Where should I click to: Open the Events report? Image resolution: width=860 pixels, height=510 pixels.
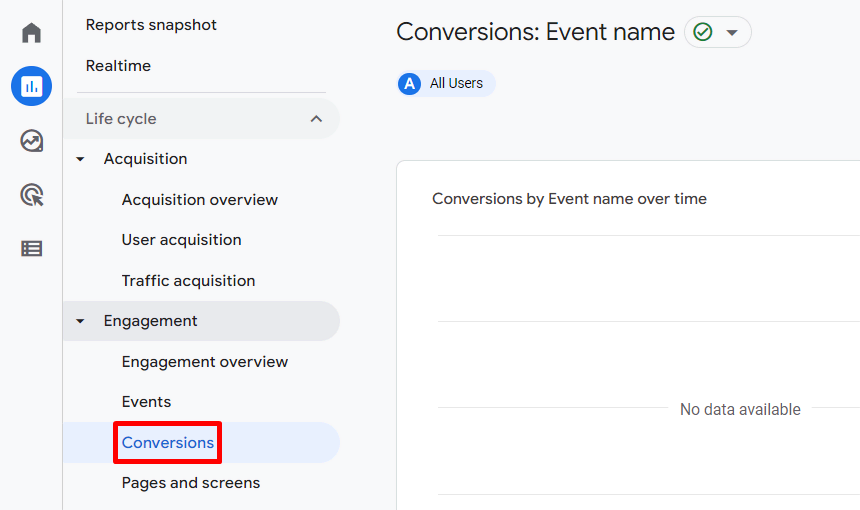click(146, 402)
